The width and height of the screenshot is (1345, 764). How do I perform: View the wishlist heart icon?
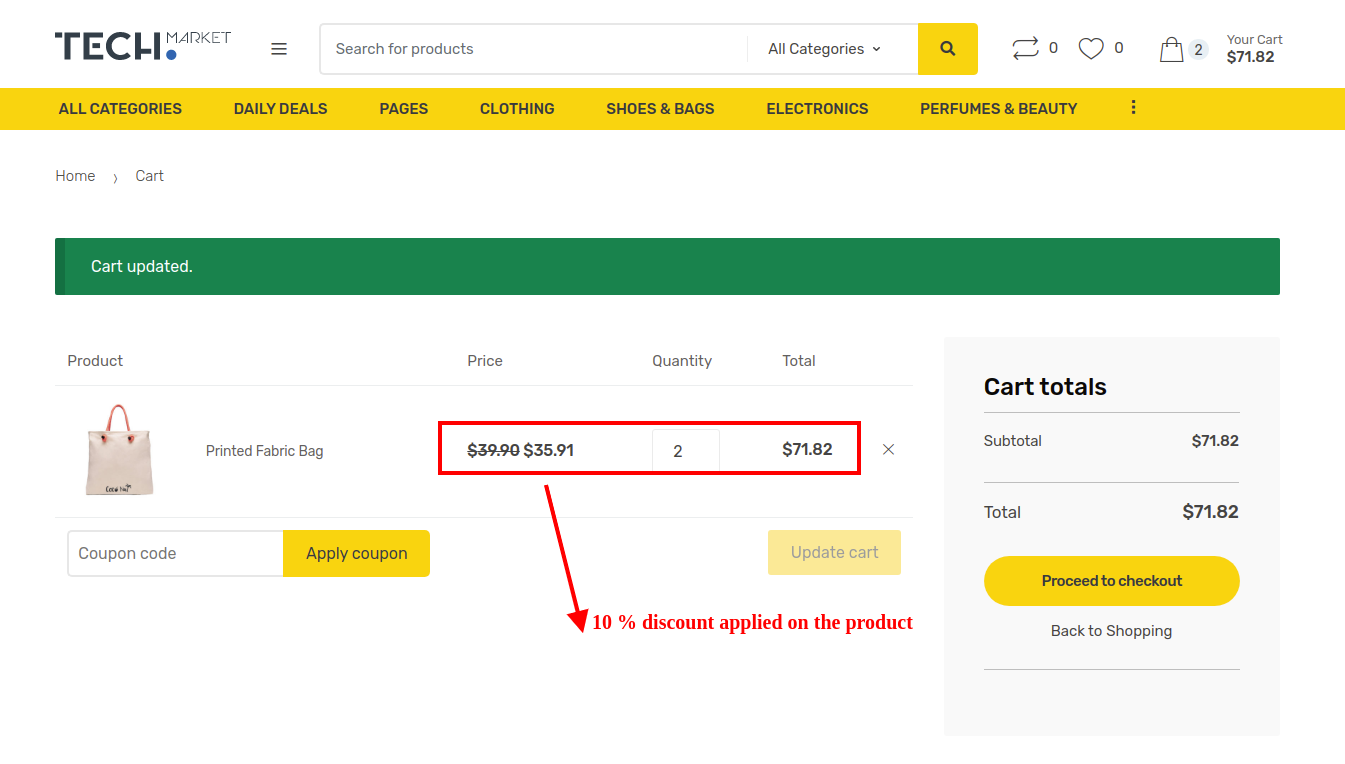(x=1091, y=47)
